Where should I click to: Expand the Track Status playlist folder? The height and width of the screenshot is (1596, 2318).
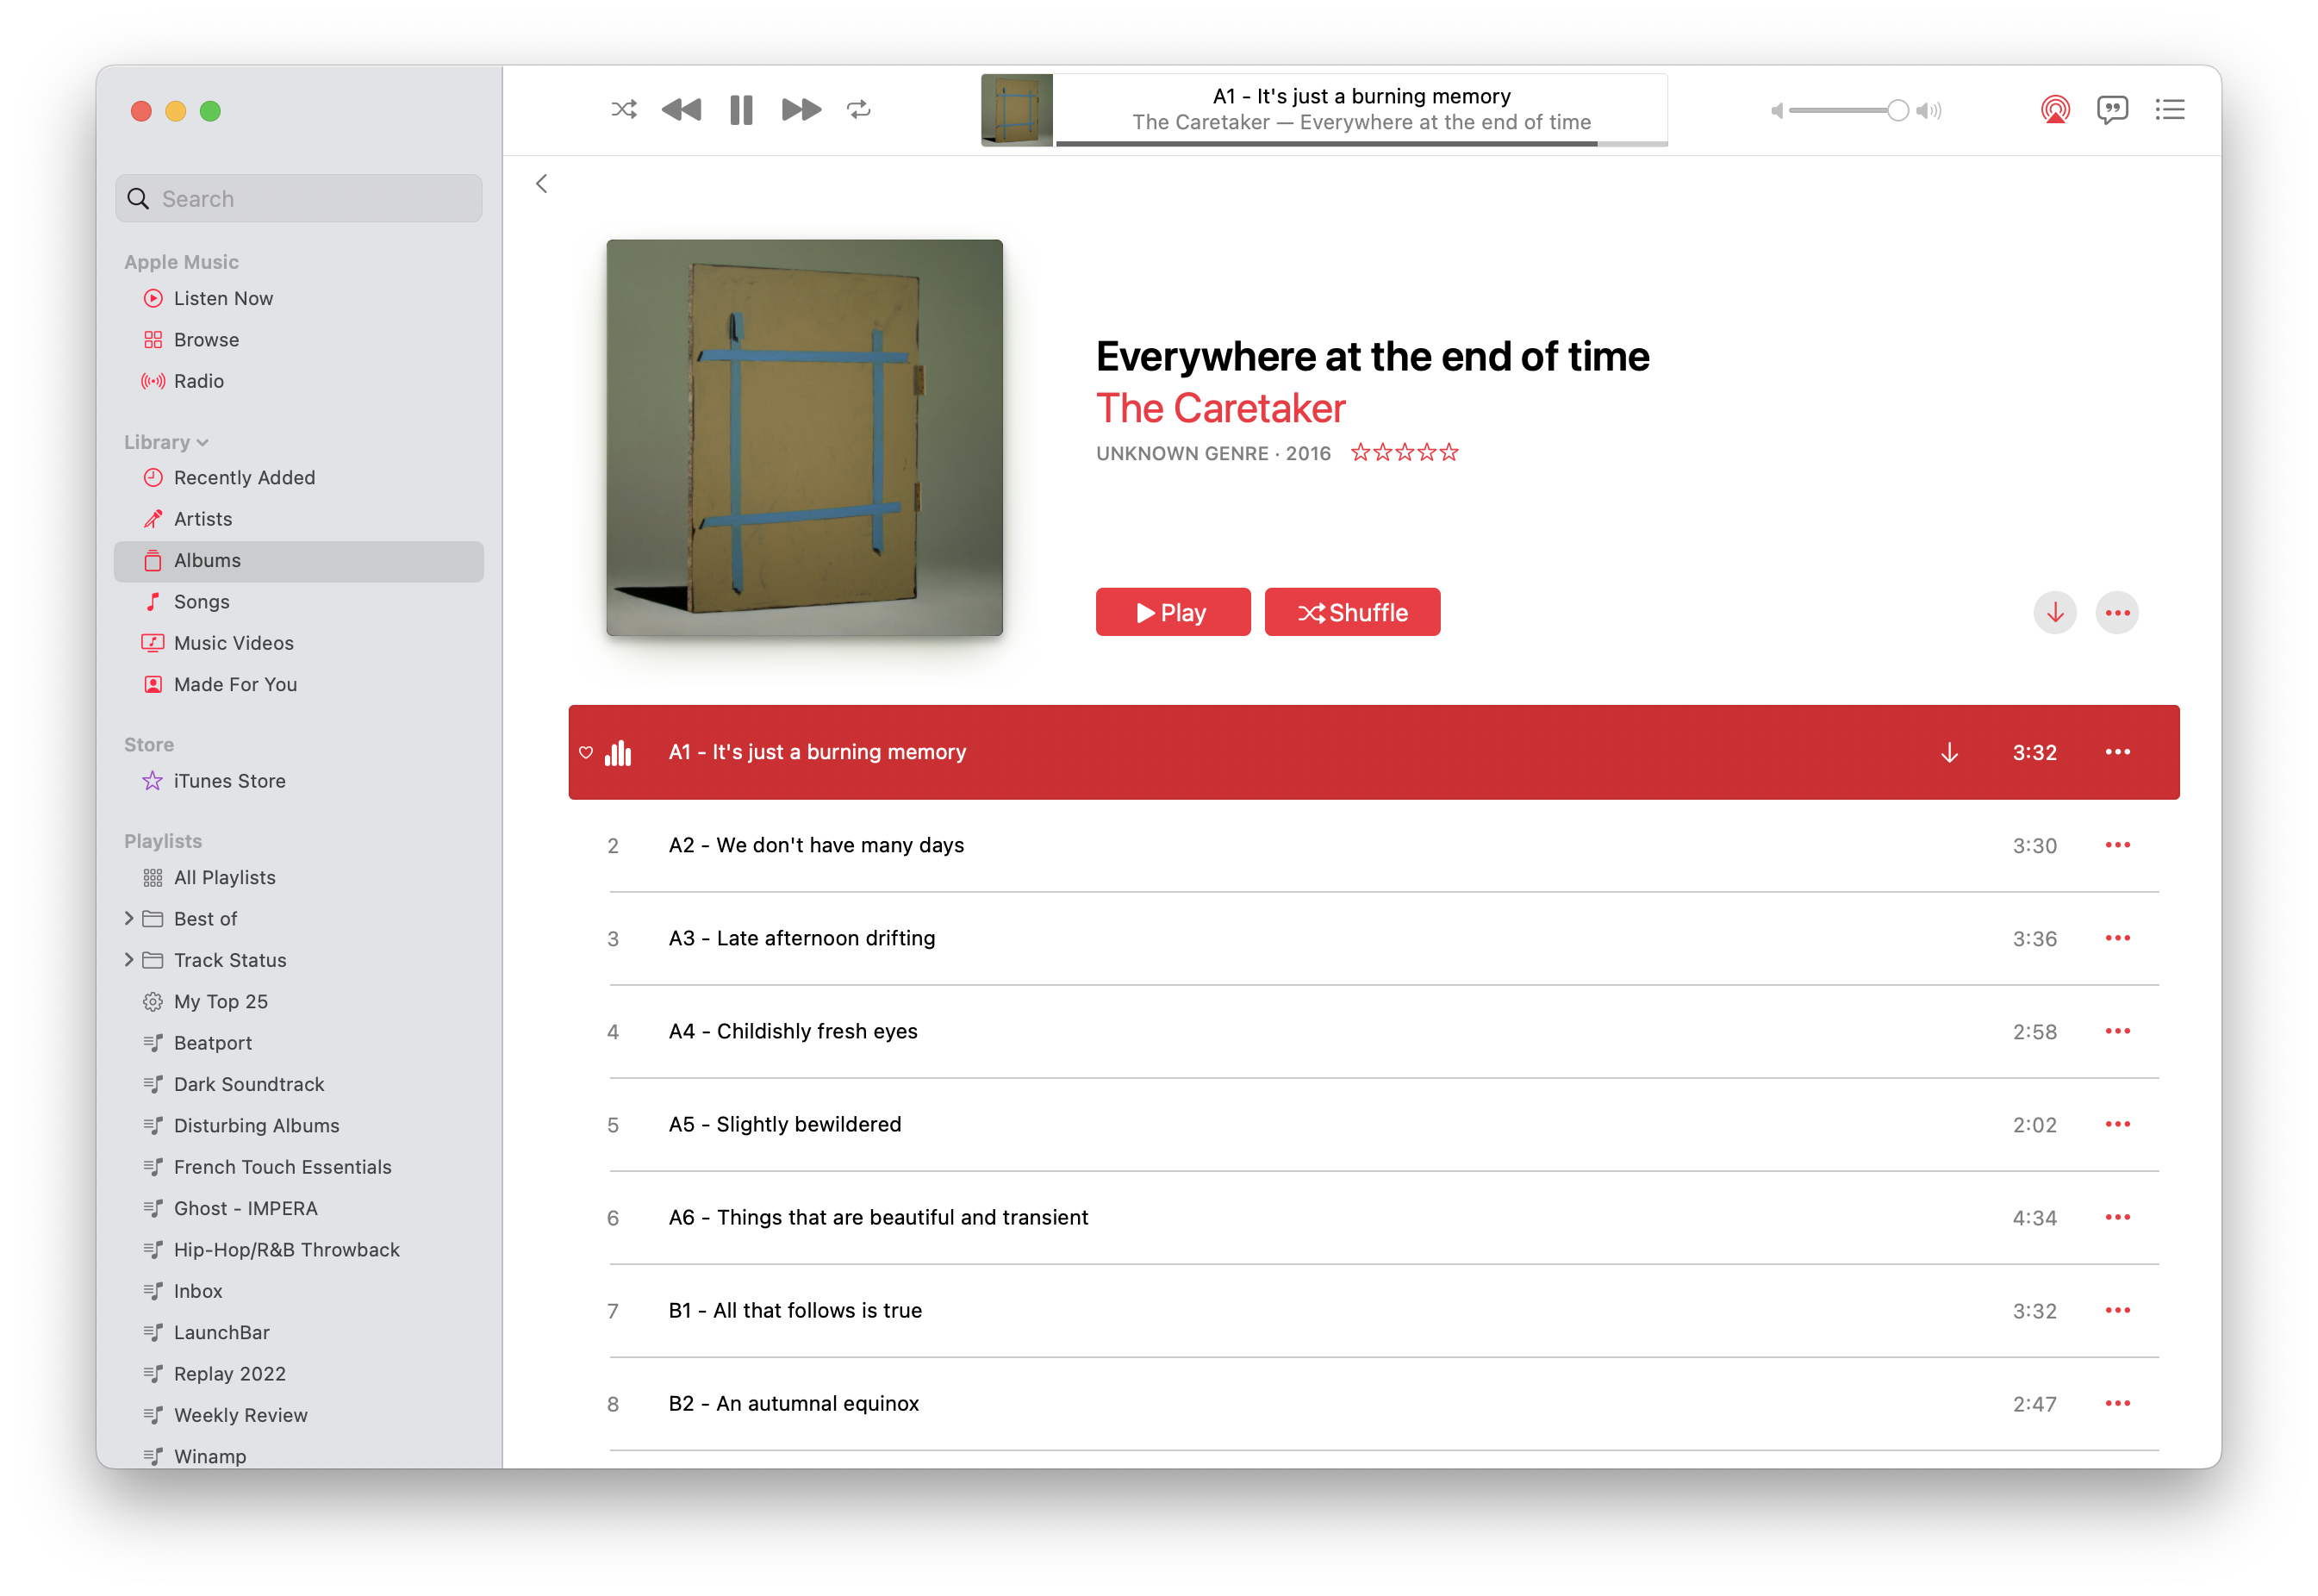128,958
